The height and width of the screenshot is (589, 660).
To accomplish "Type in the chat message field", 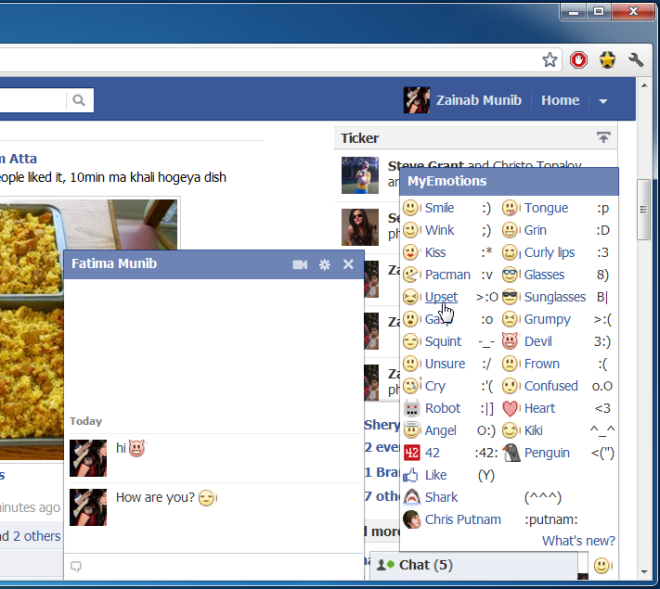I will point(214,567).
